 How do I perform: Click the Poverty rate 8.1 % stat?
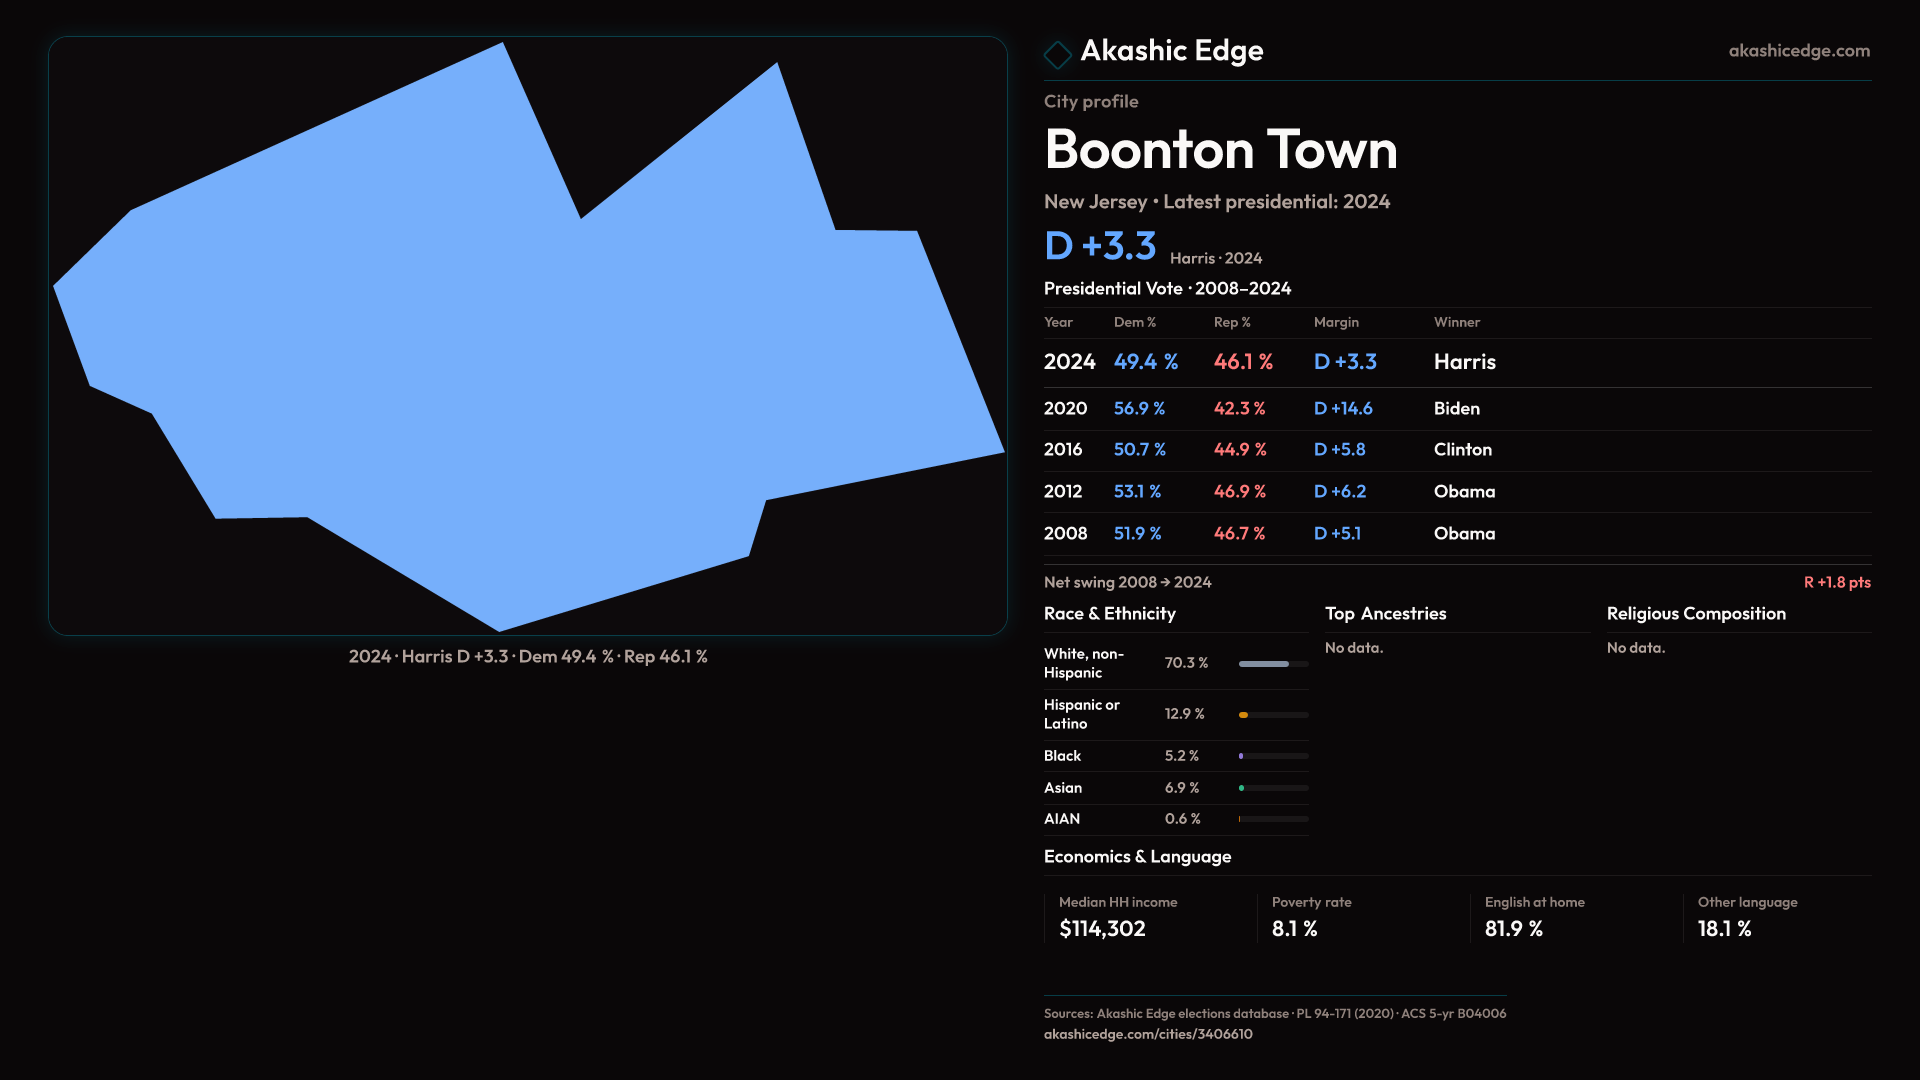pyautogui.click(x=1294, y=929)
